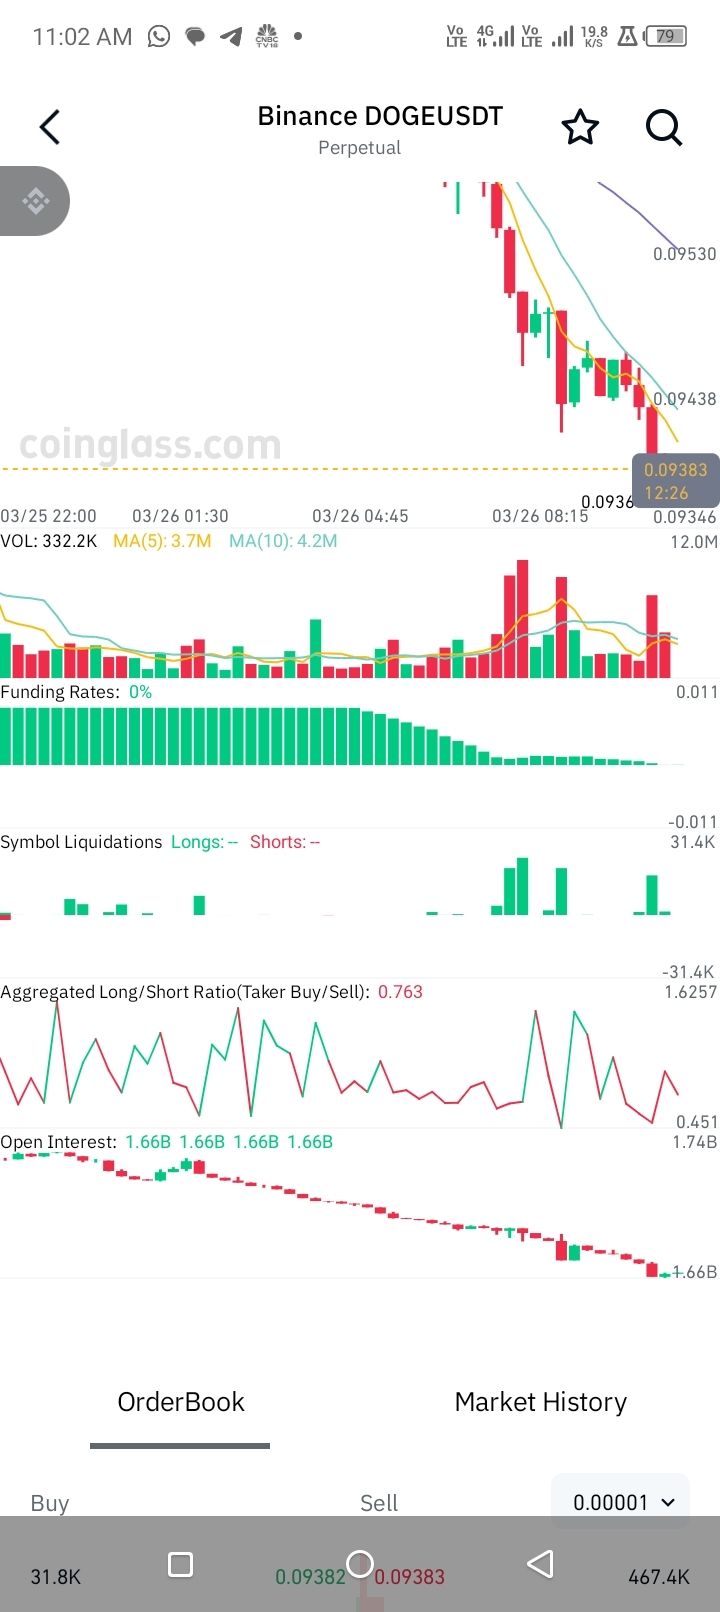Tap battery indicator showing 79

(666, 37)
